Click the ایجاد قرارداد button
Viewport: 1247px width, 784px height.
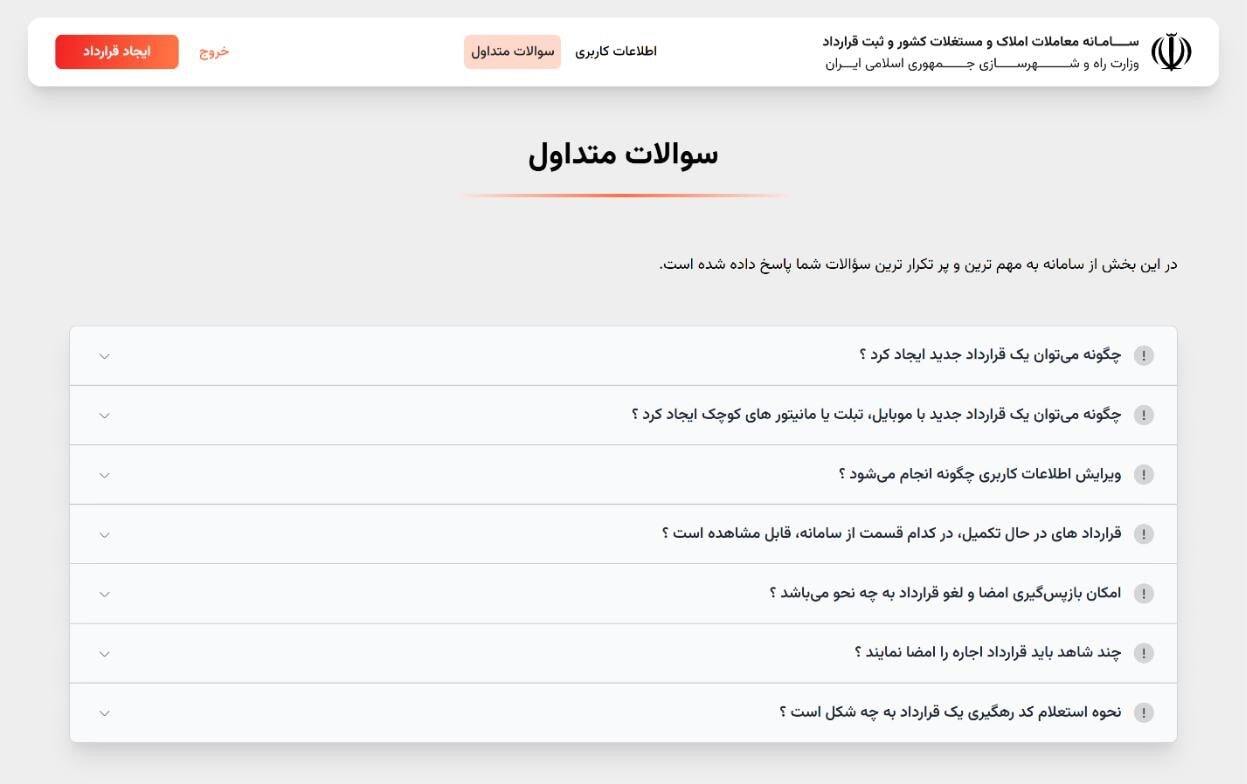pos(116,51)
